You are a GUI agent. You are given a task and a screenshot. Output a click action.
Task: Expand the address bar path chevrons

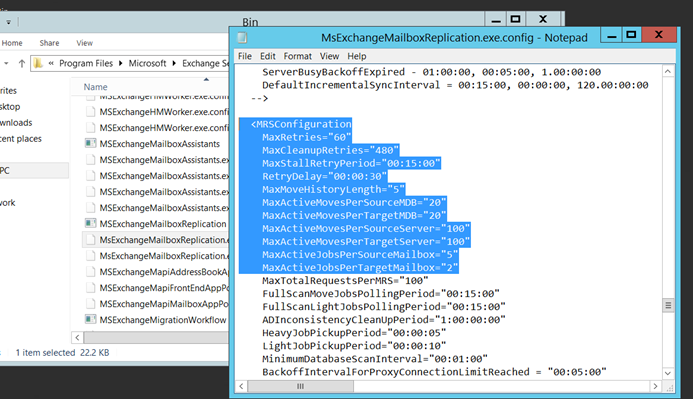point(51,64)
